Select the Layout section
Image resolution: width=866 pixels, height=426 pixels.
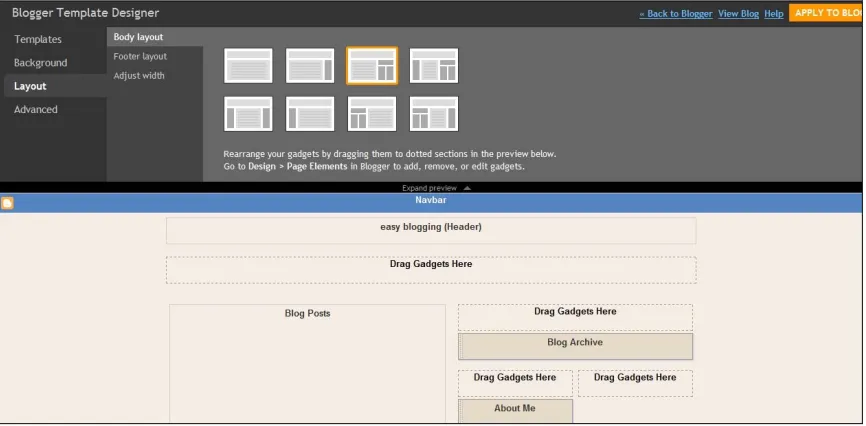[55, 86]
